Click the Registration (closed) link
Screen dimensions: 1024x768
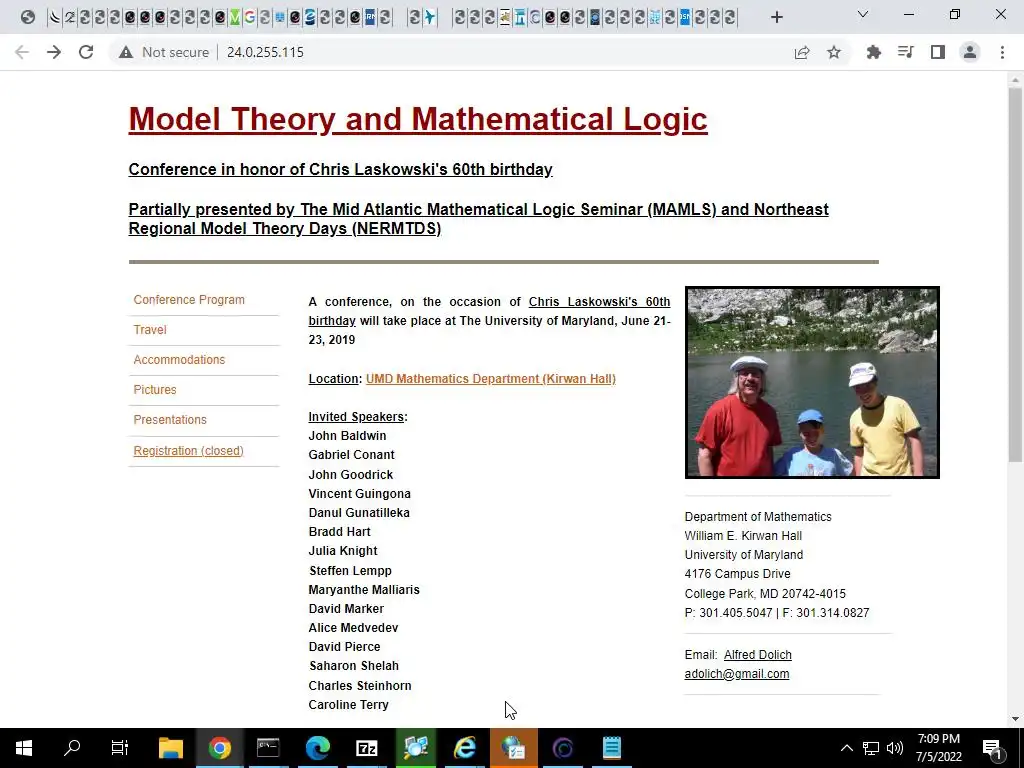pos(188,451)
